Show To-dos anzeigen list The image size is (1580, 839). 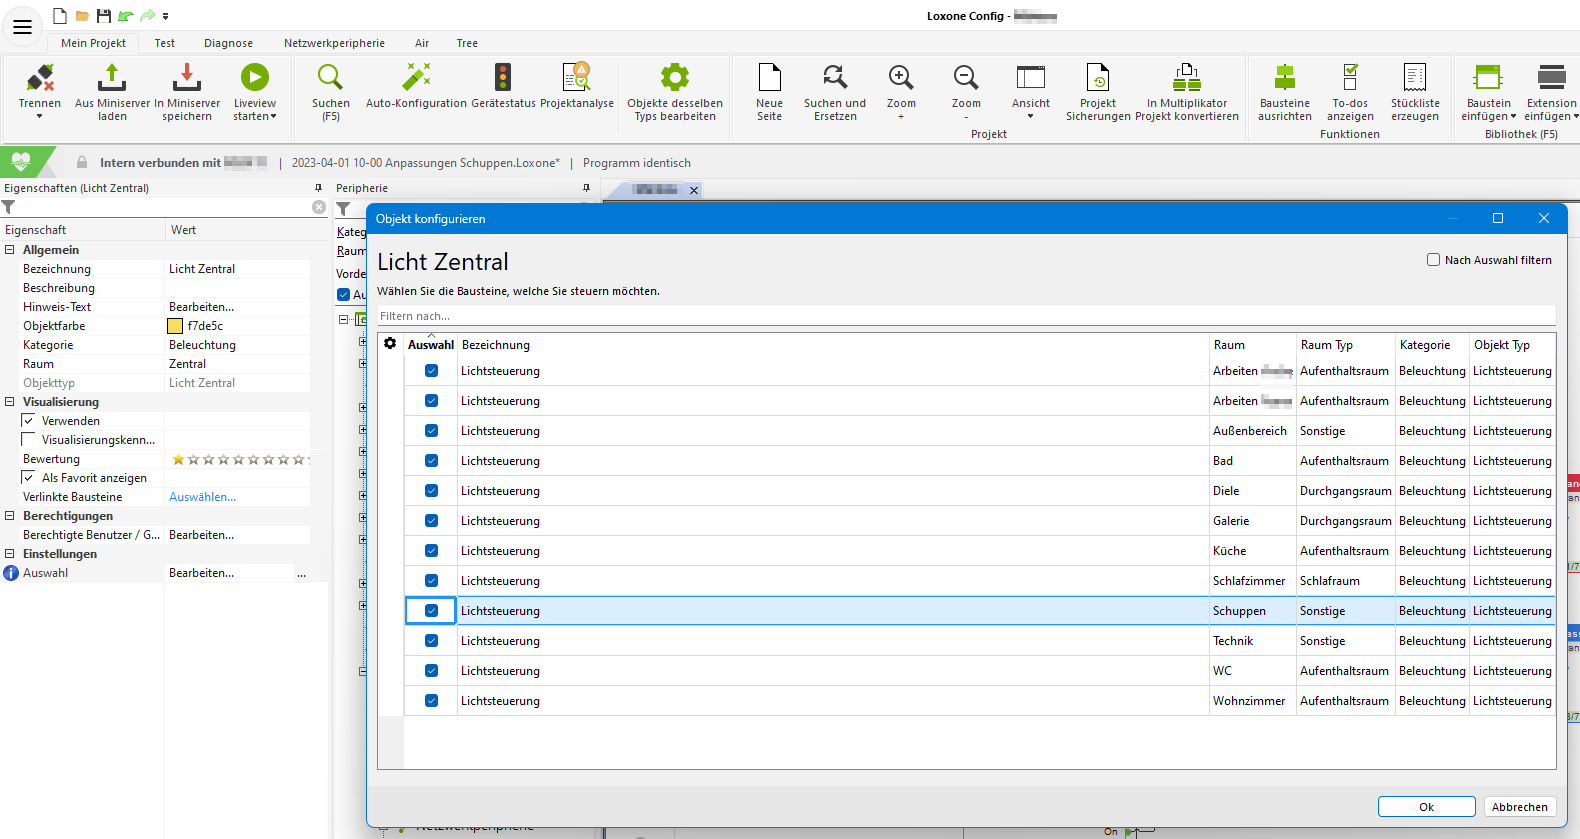(x=1350, y=92)
